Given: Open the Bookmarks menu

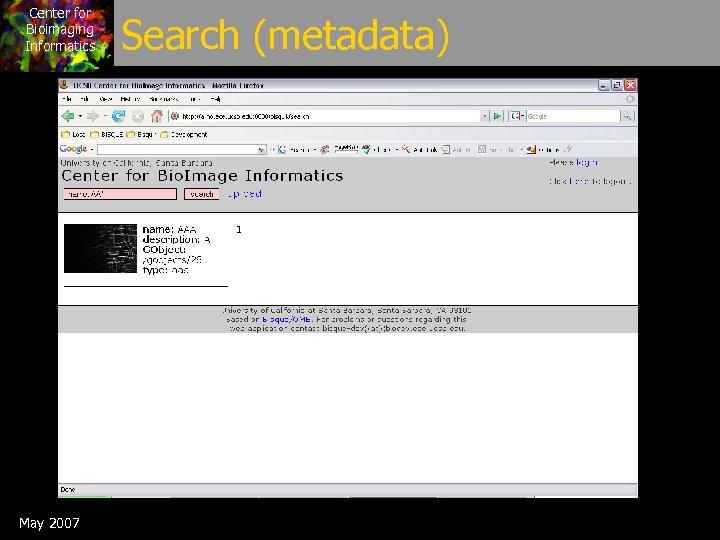Looking at the screenshot, I should 163,99.
